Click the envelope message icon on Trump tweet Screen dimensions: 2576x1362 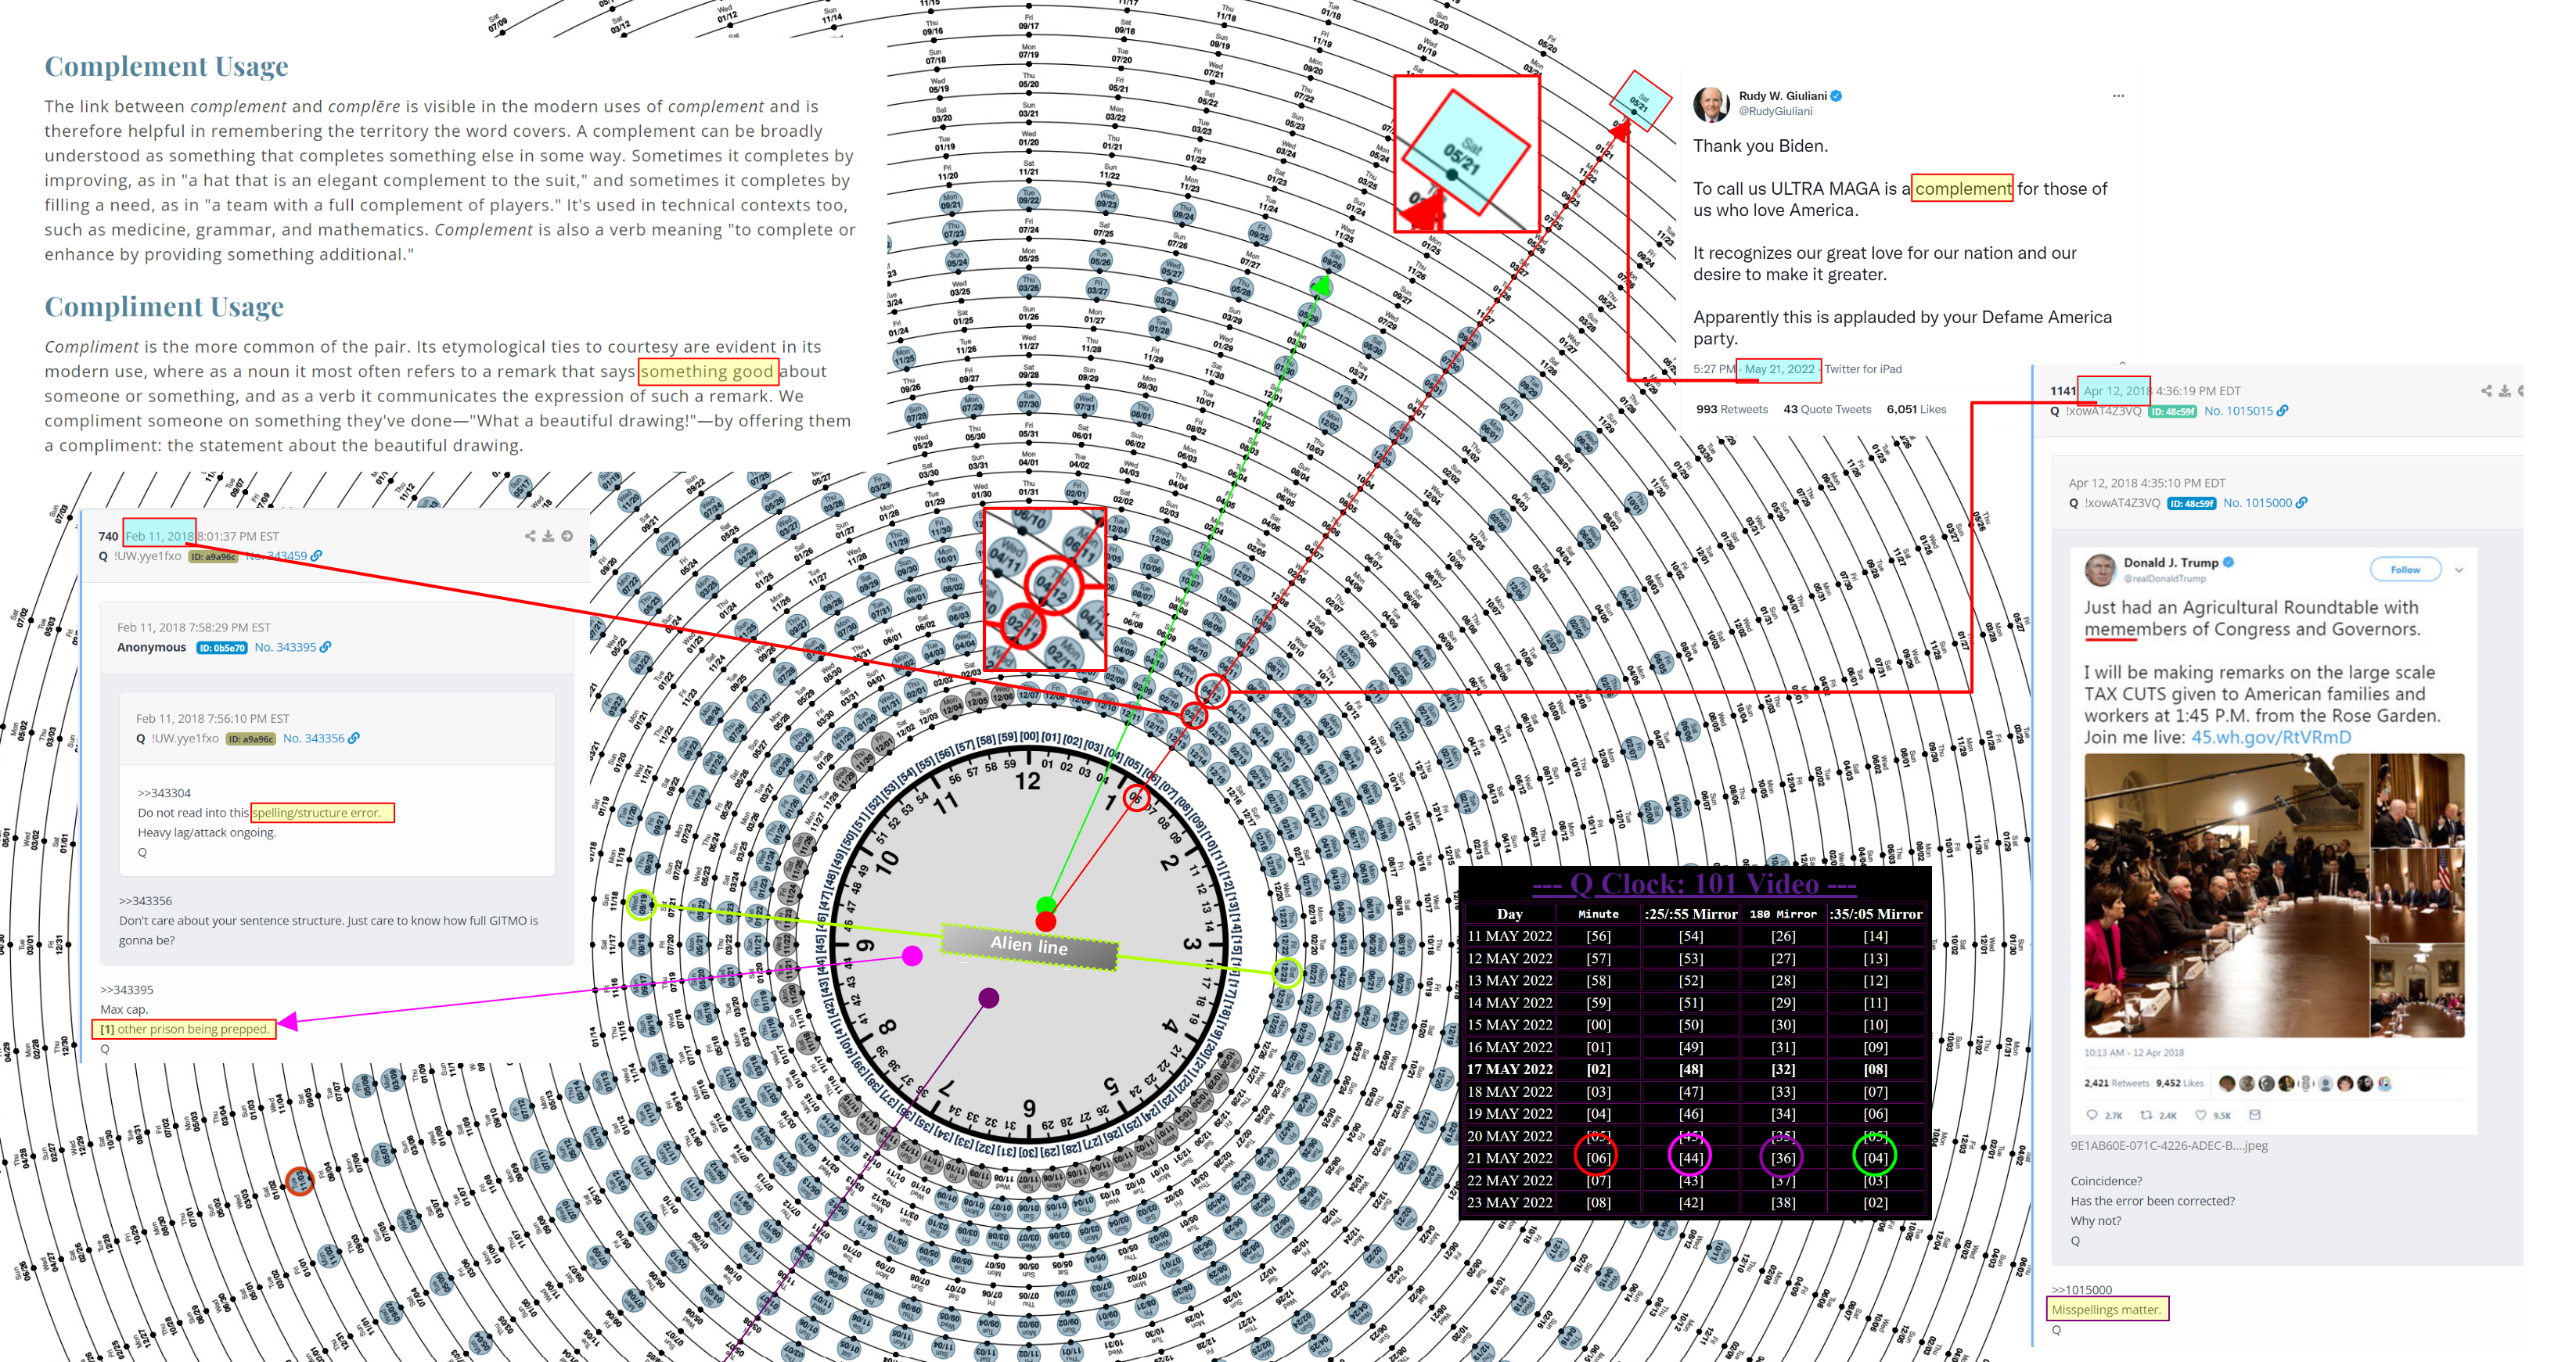(2254, 1114)
